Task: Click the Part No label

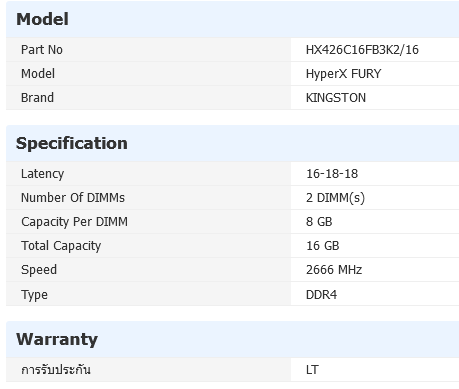Action: click(x=42, y=50)
